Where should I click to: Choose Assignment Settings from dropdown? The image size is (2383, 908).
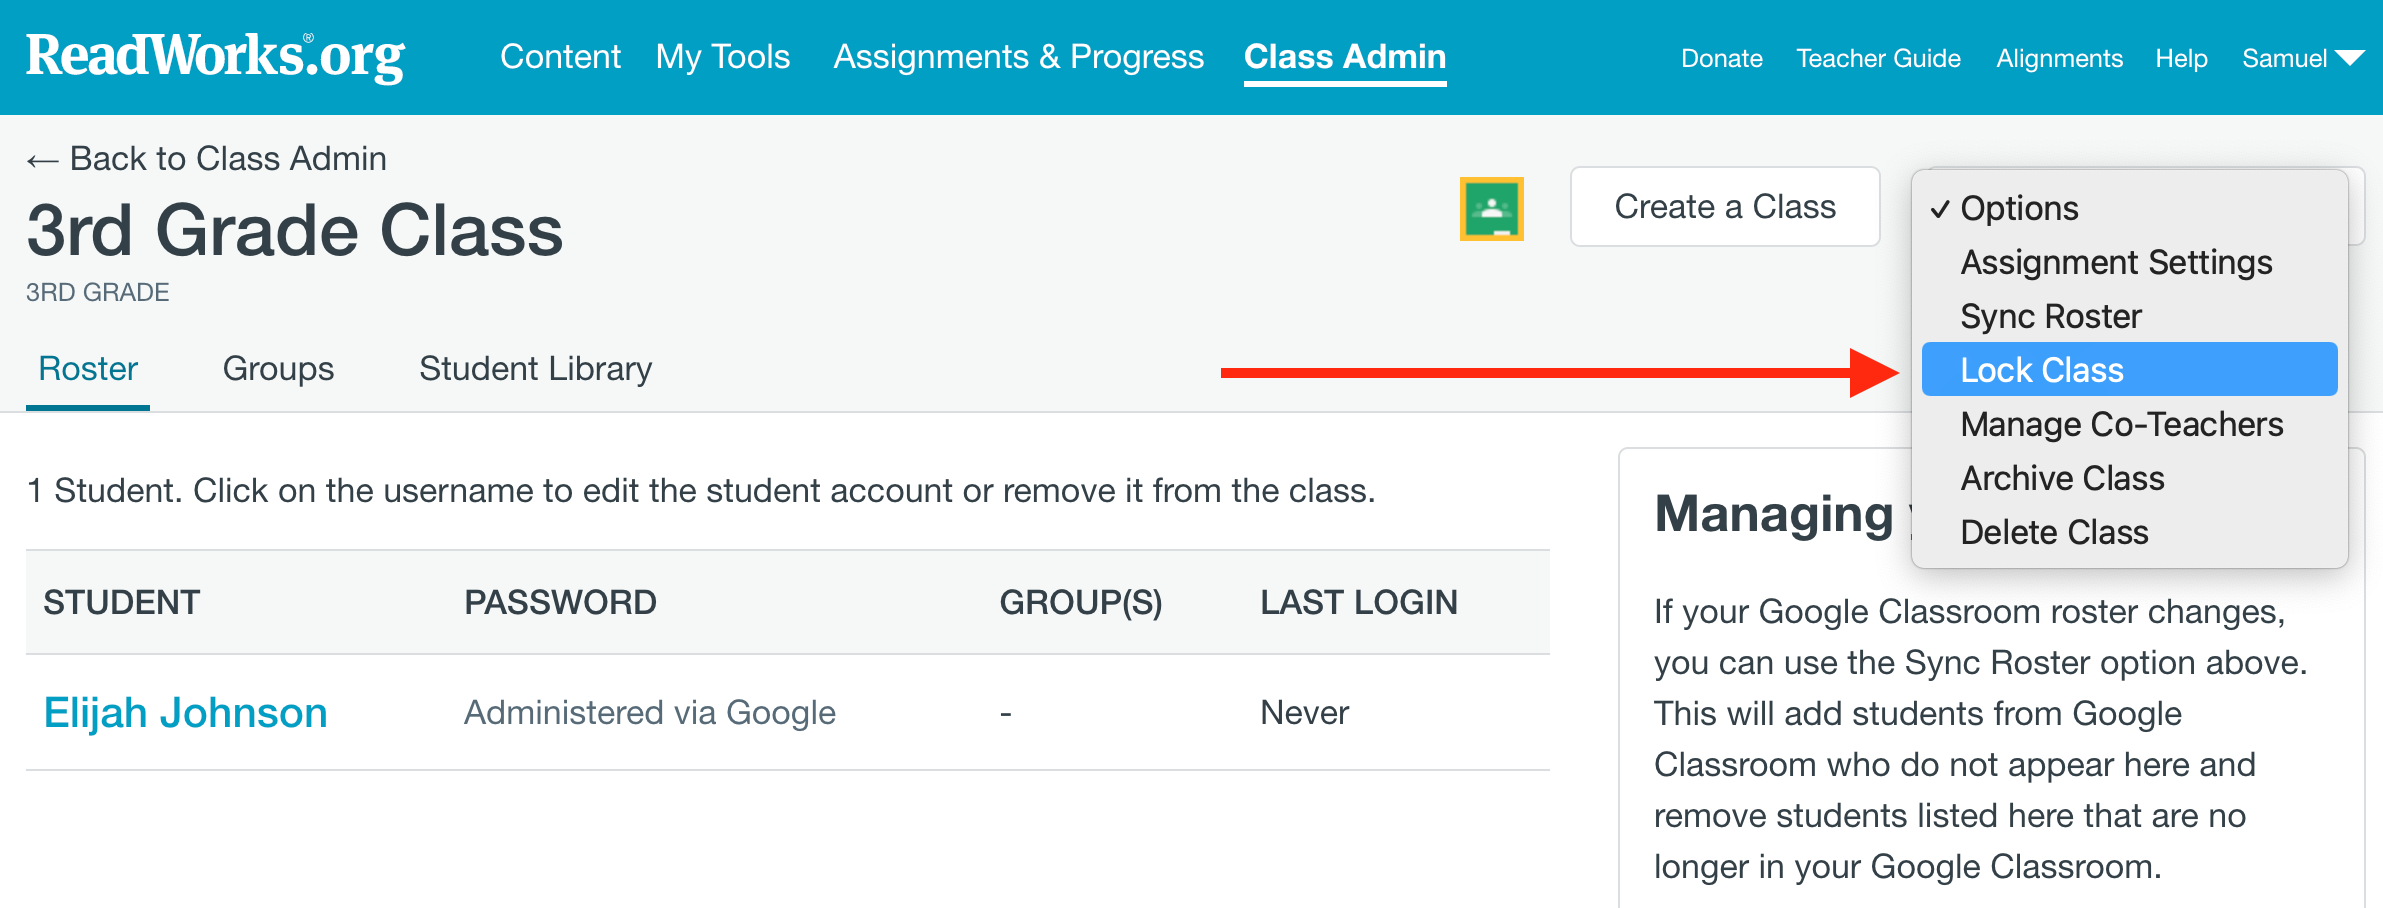(2130, 262)
